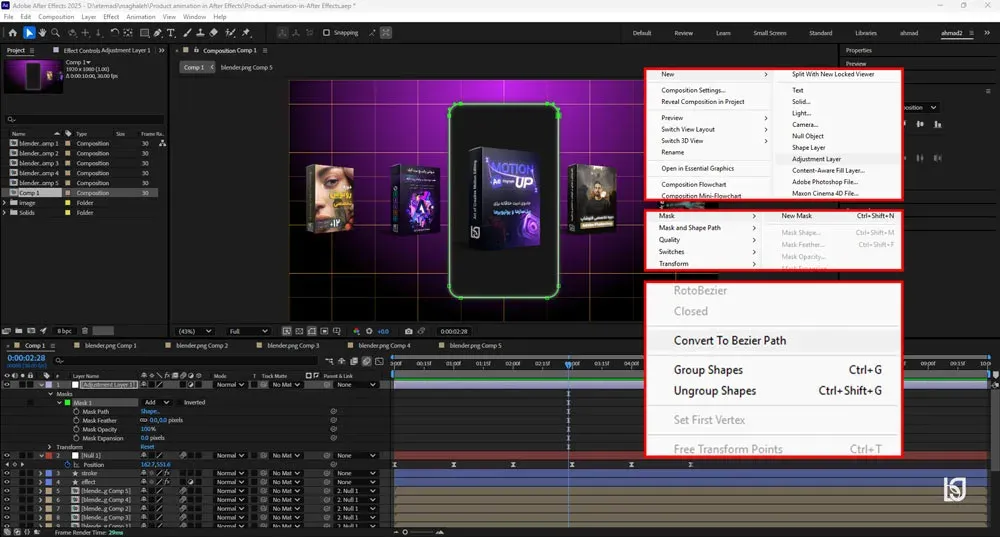Click the Shape... link of Mask Path

(x=150, y=411)
